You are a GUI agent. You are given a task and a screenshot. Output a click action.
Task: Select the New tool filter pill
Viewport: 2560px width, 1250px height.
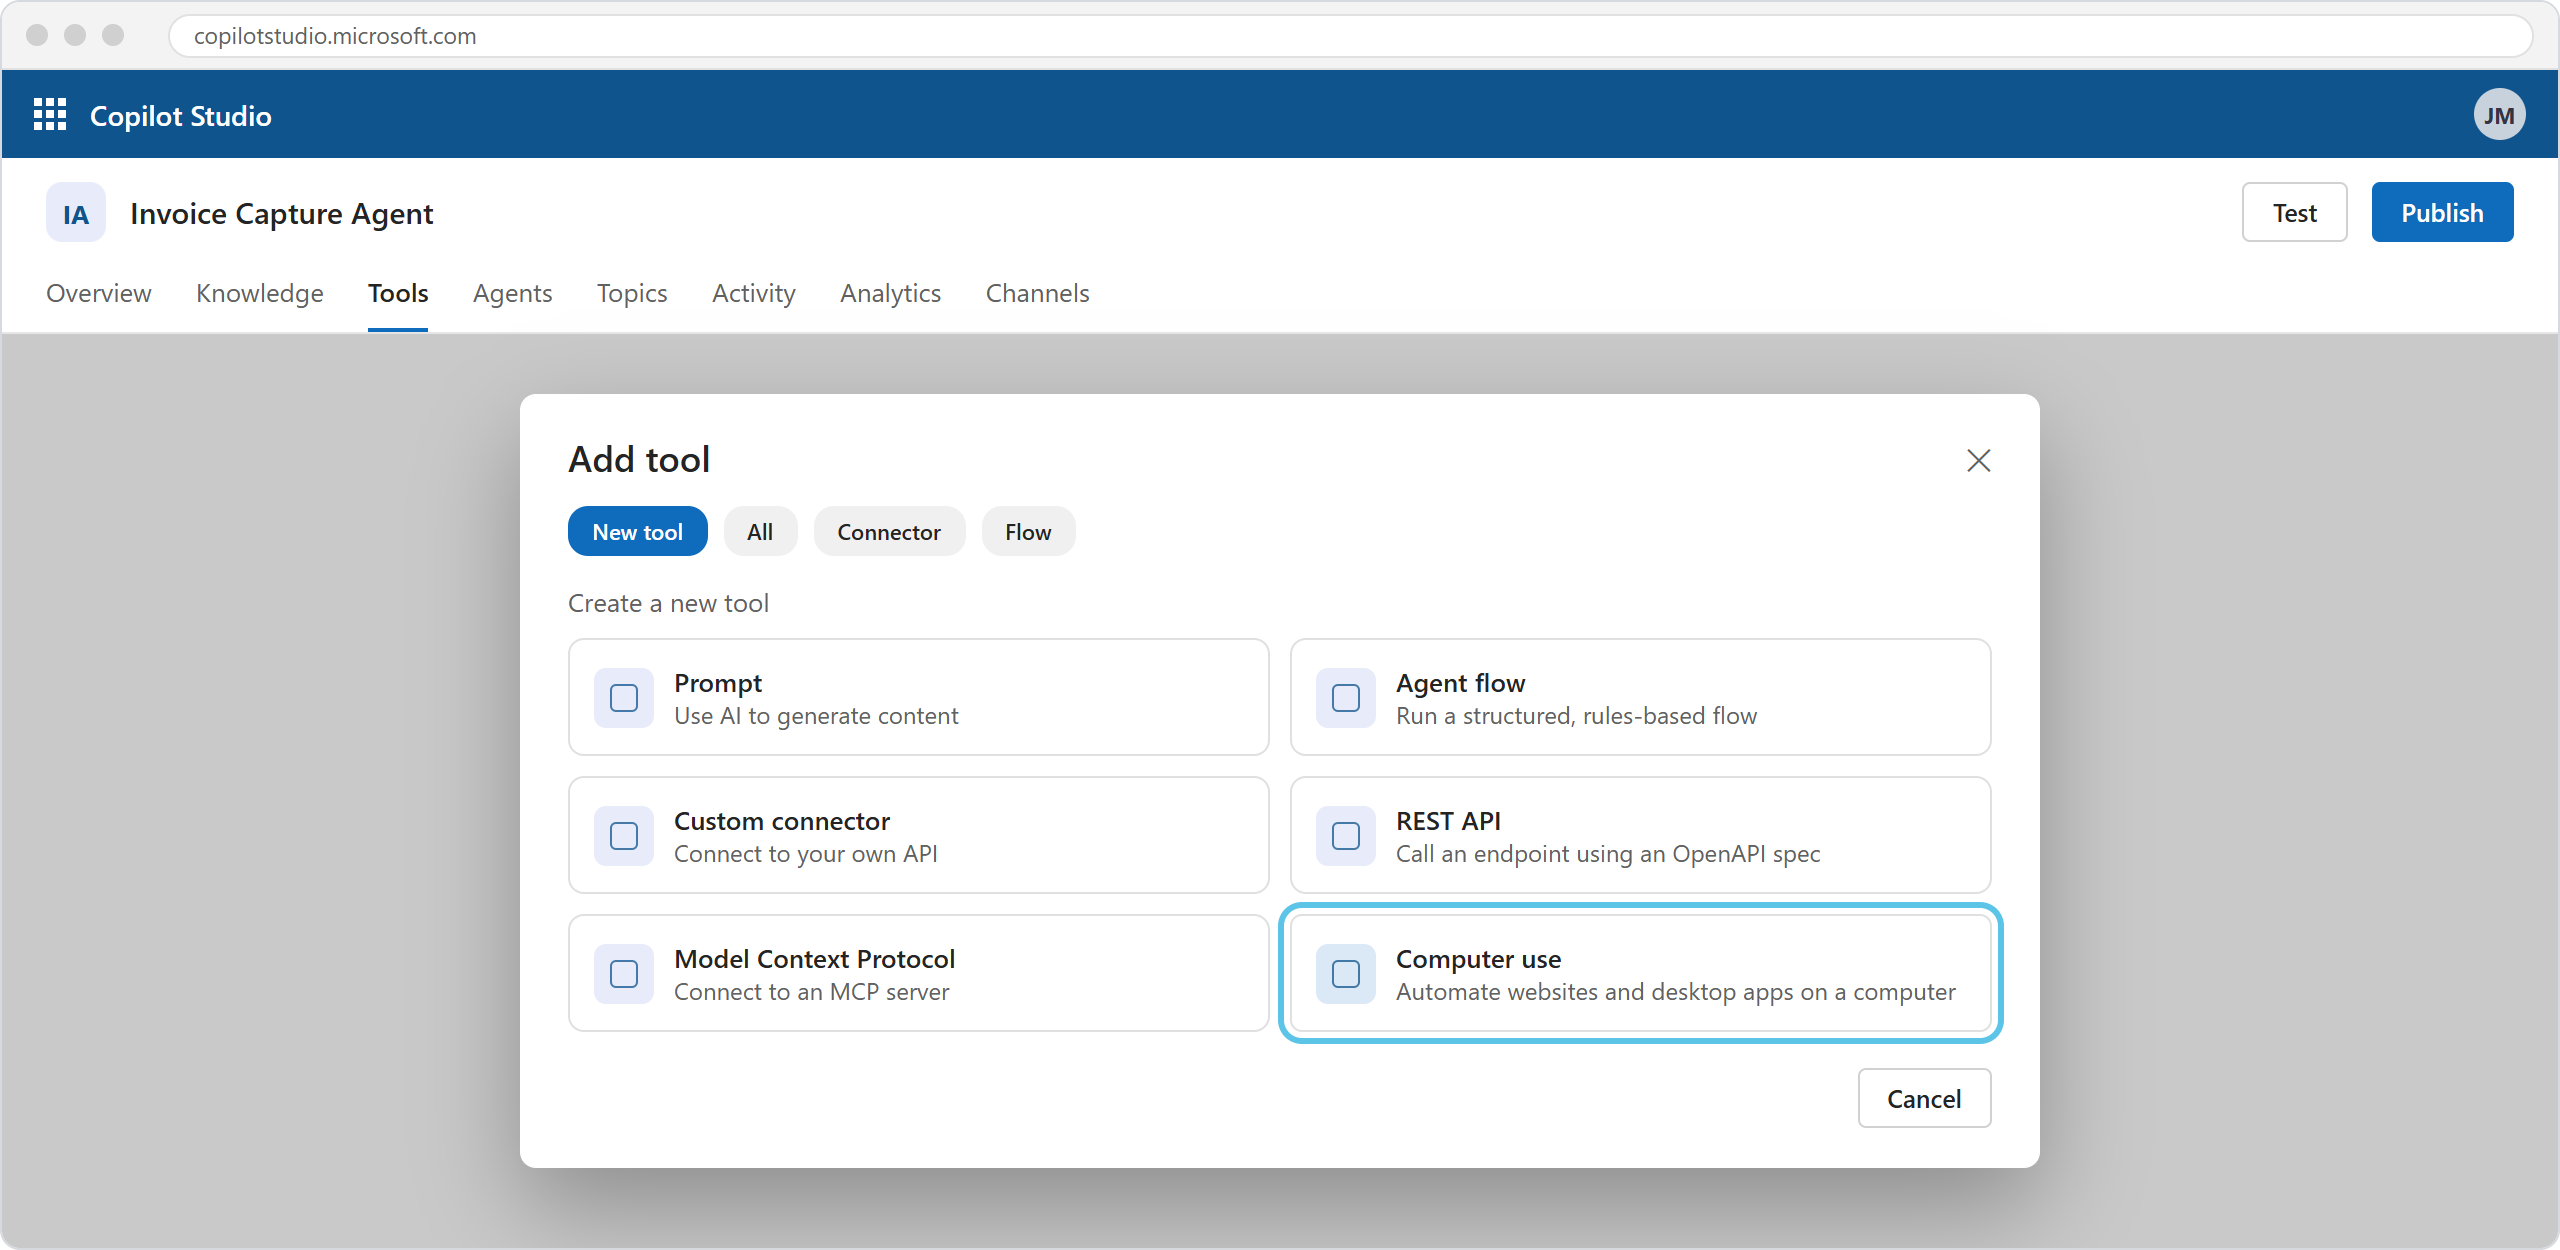pyautogui.click(x=638, y=531)
